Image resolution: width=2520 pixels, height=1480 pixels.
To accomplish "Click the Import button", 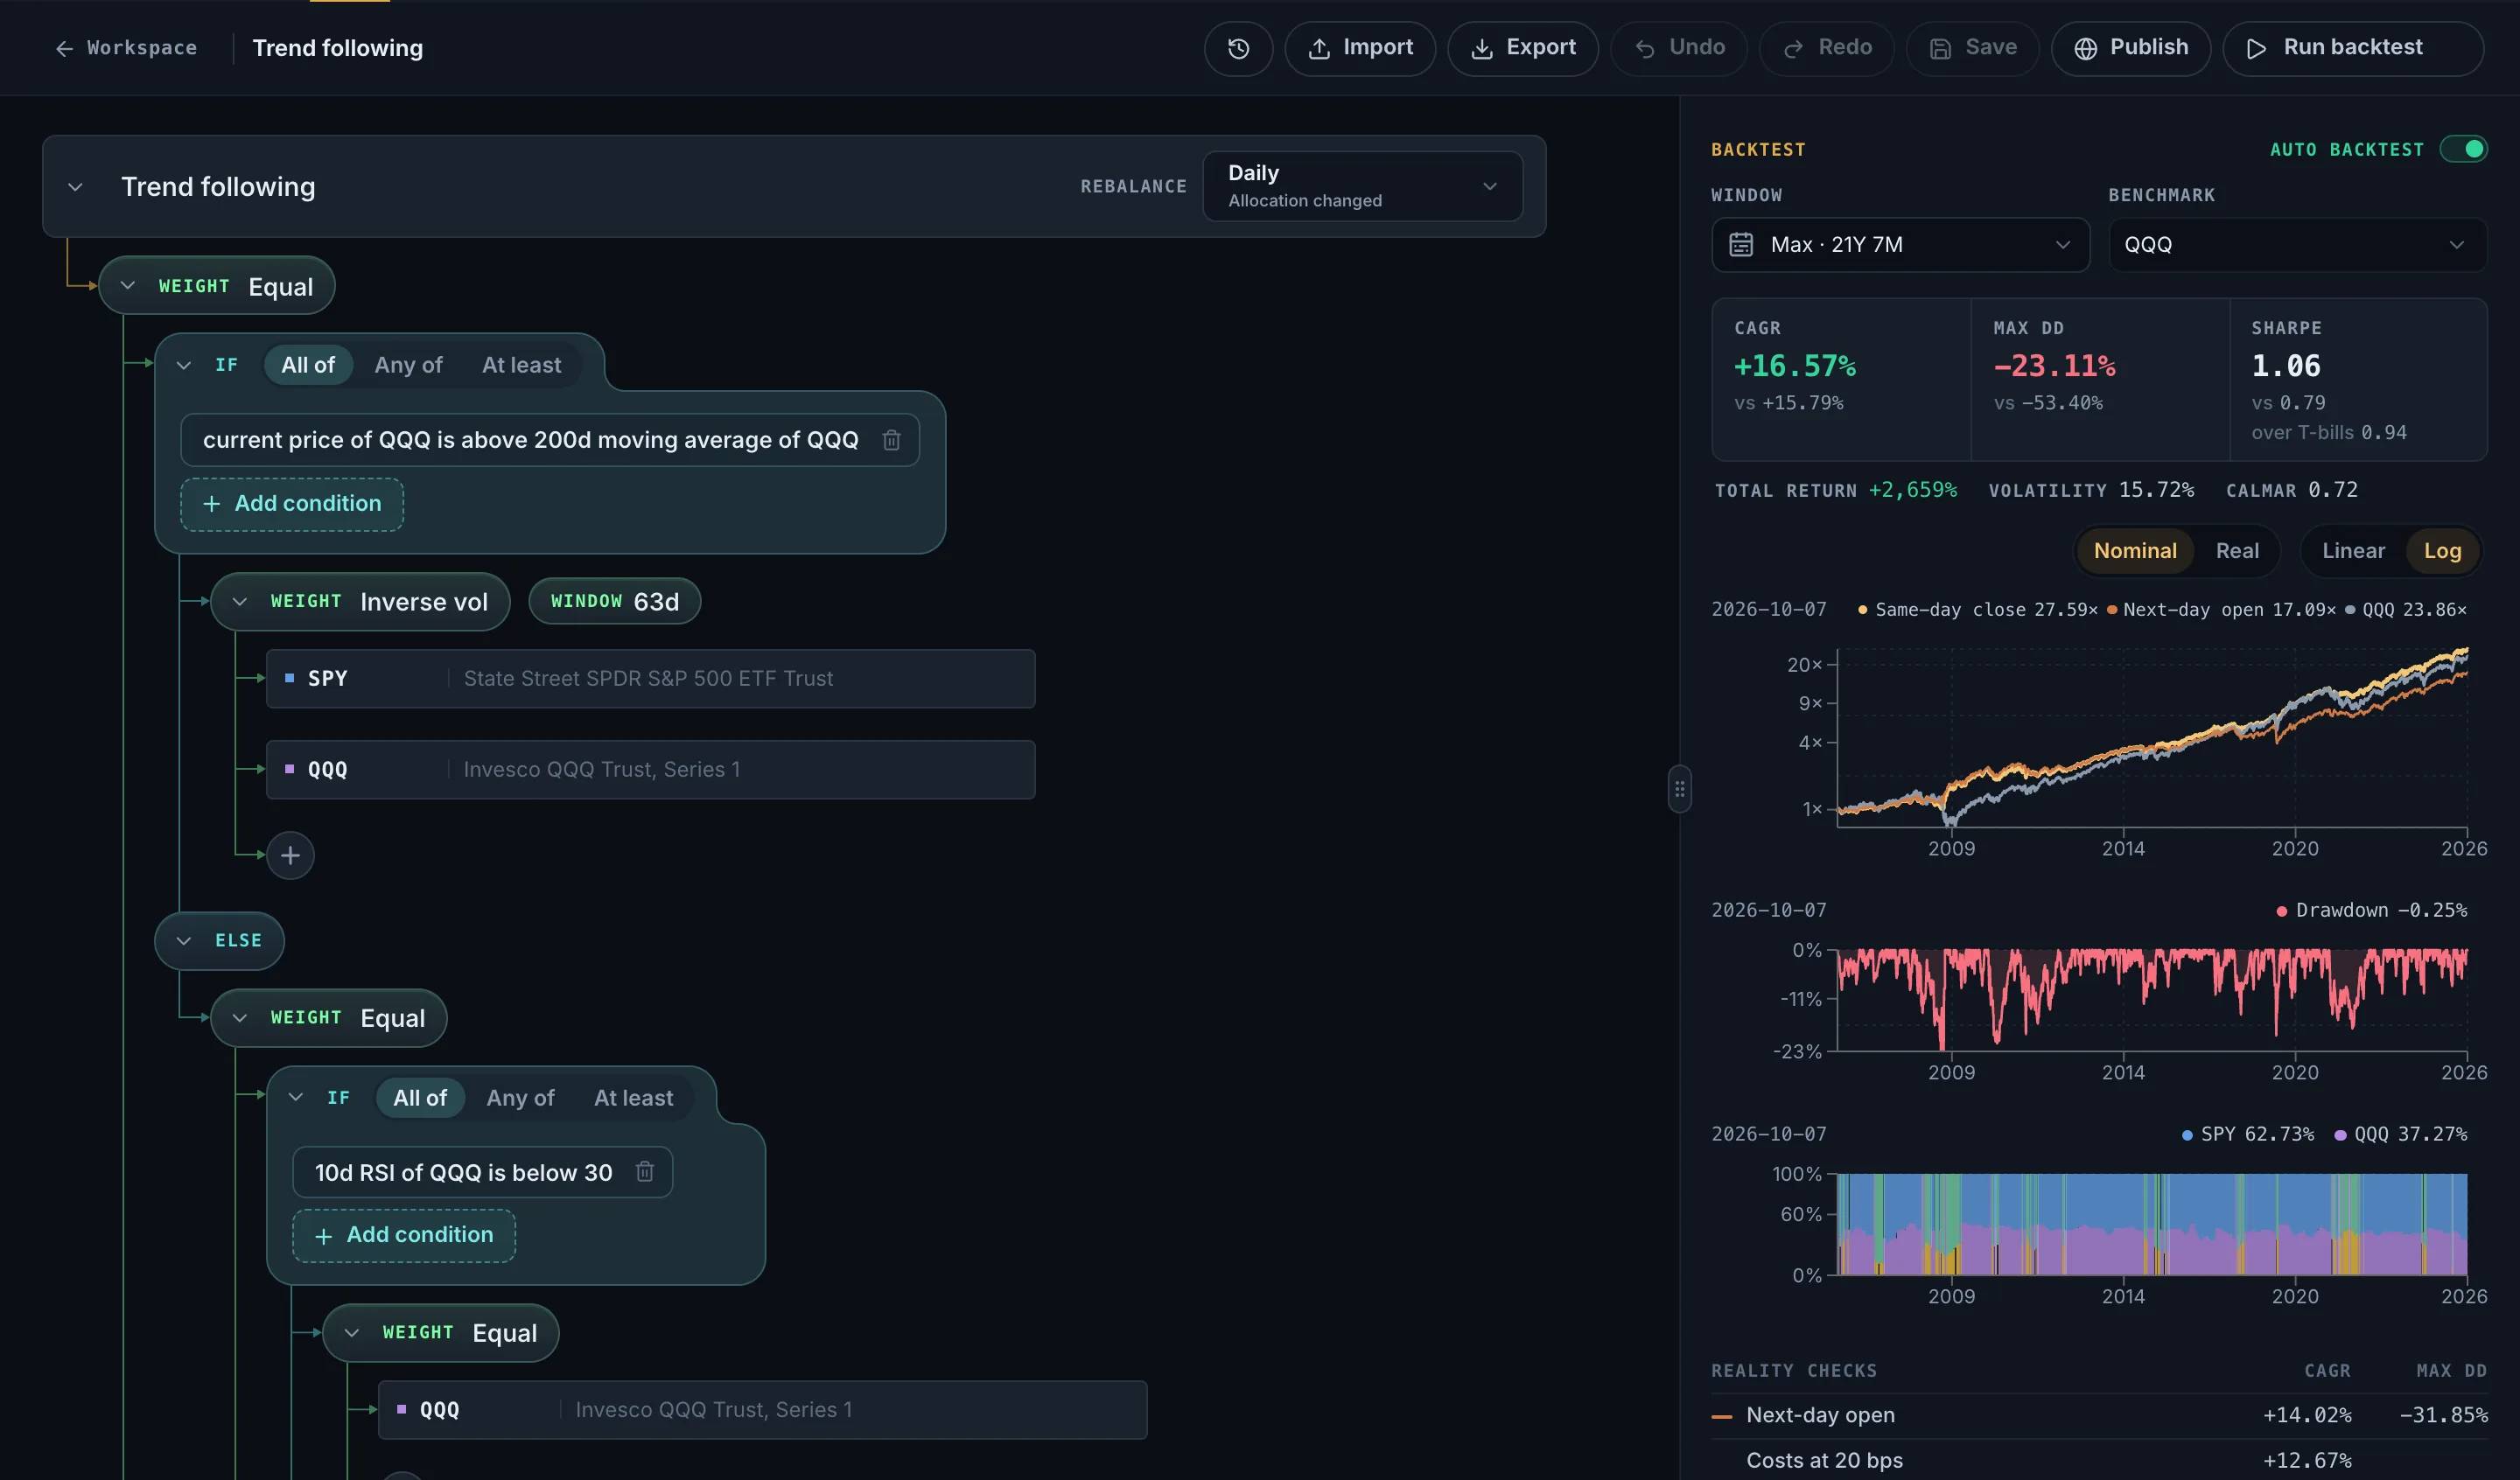I will click(x=1360, y=48).
